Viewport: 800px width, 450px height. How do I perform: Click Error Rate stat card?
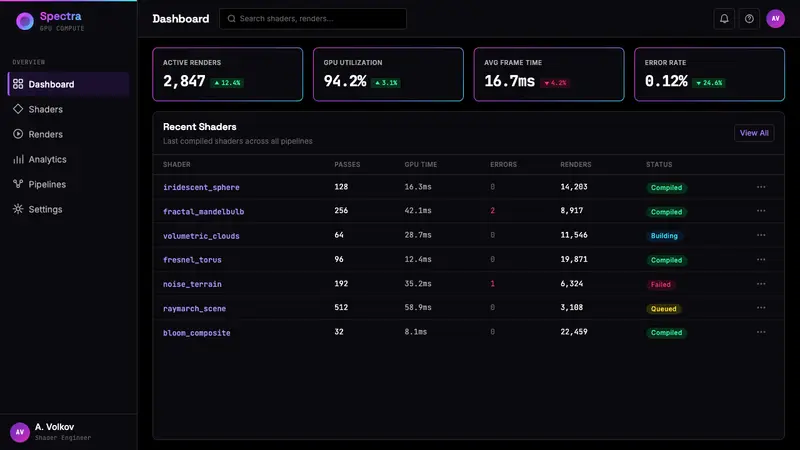tap(709, 74)
